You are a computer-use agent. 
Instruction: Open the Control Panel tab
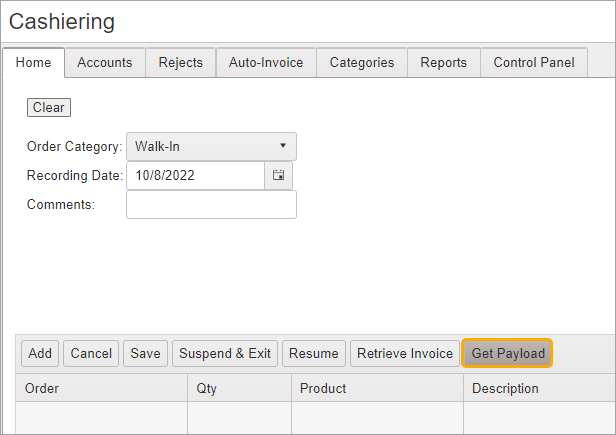[x=534, y=62]
